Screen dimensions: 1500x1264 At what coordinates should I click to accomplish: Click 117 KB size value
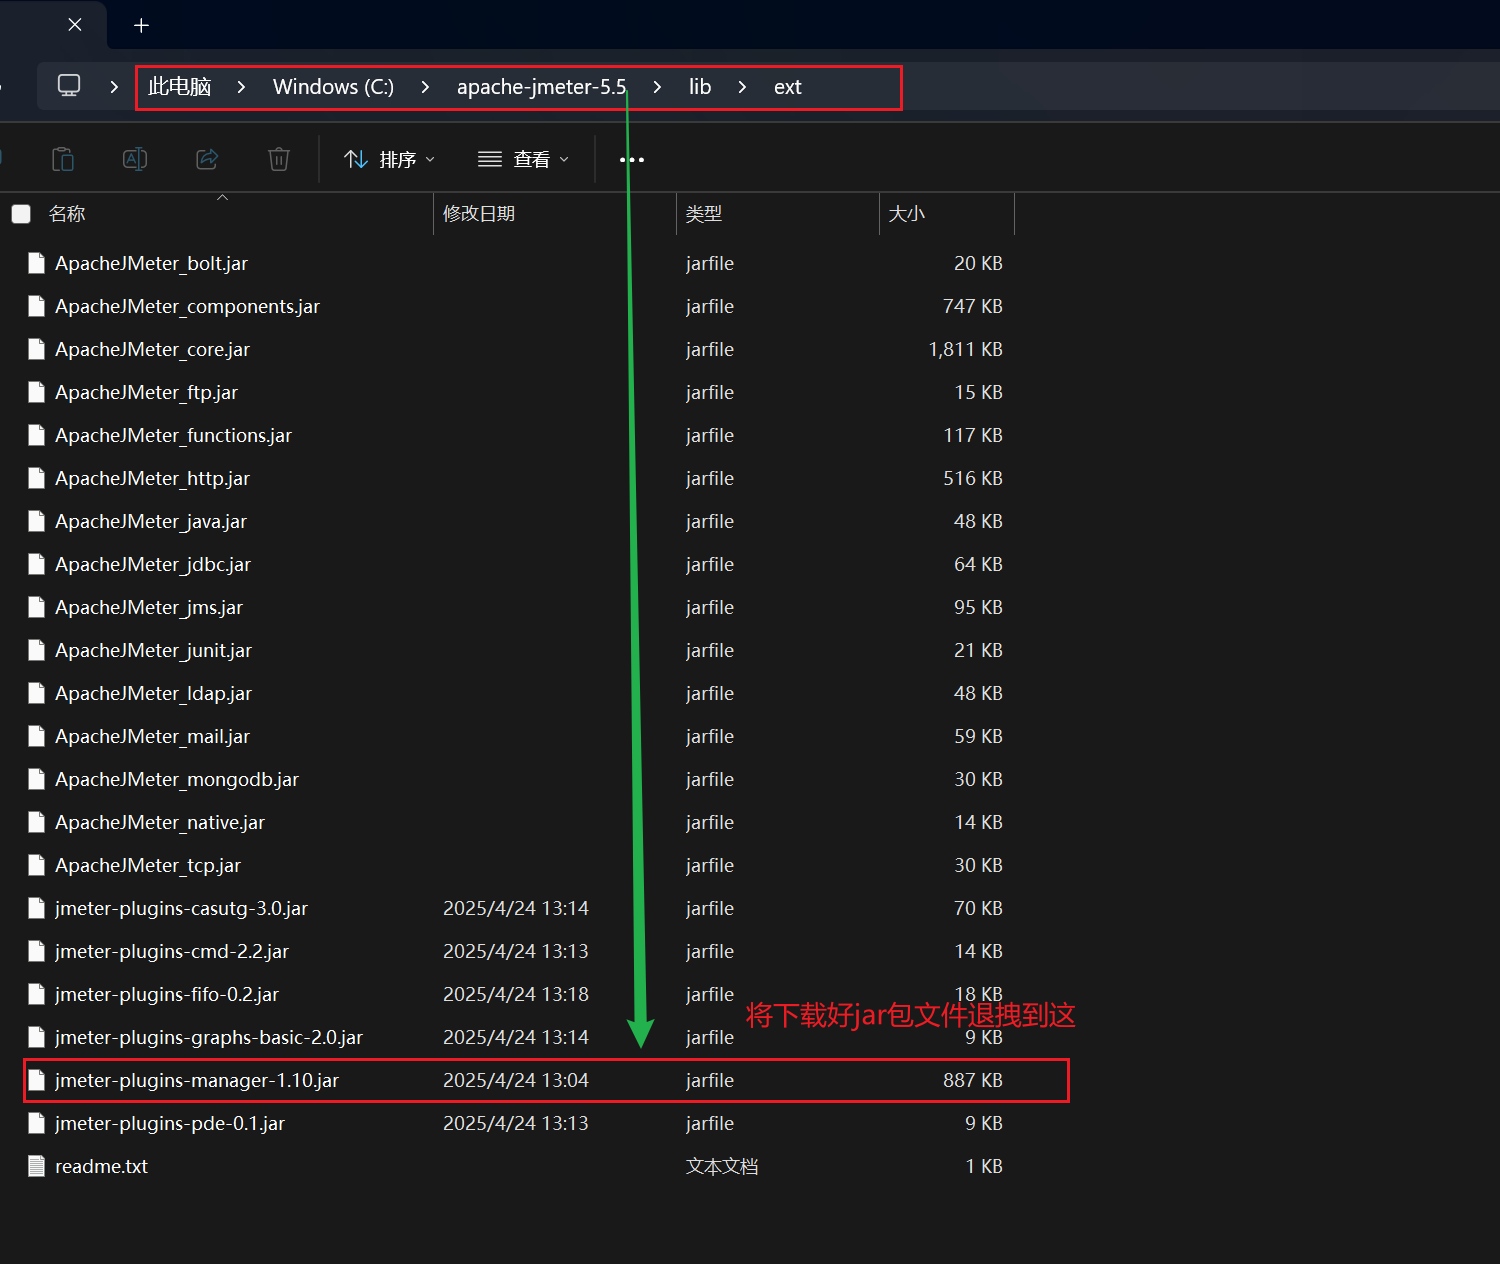coord(972,435)
